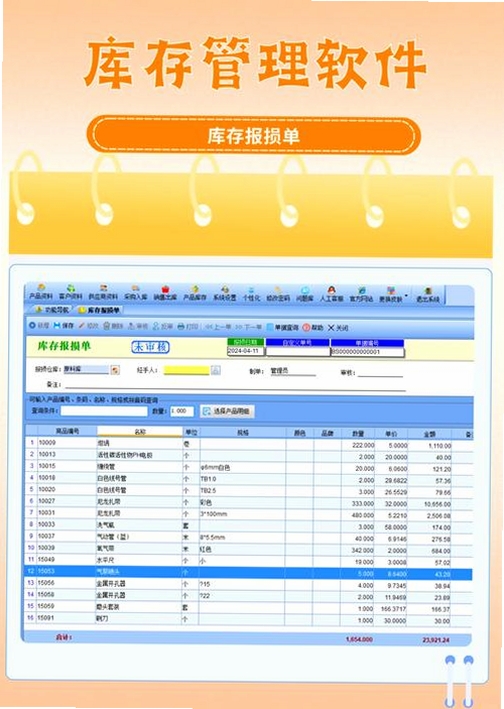Open 单据查询 document search
This screenshot has width=504, height=709.
pyautogui.click(x=283, y=327)
